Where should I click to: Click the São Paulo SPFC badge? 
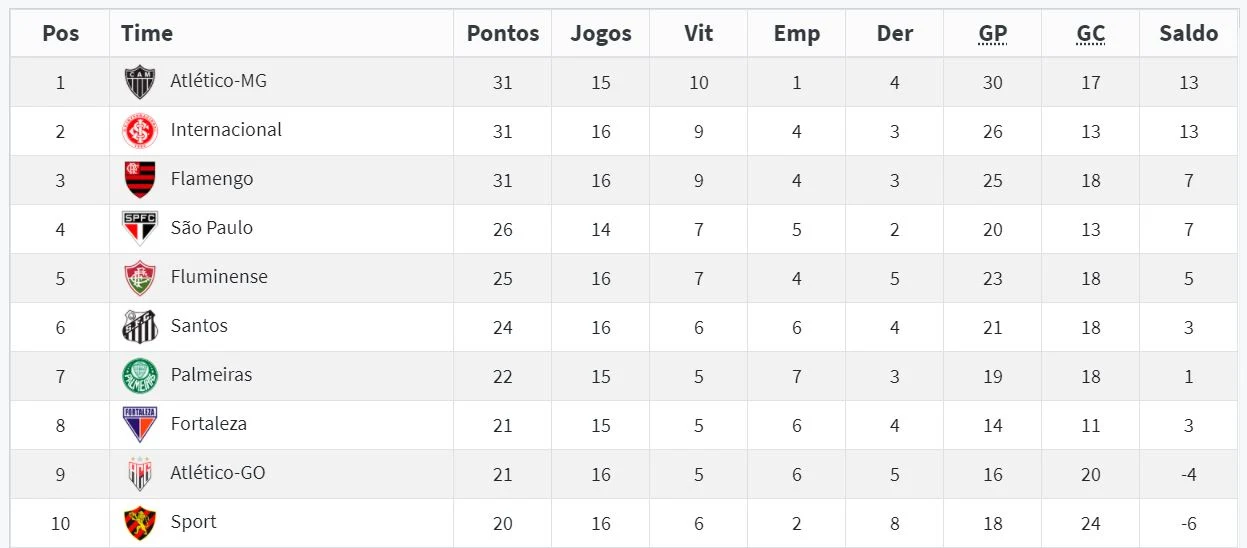140,228
